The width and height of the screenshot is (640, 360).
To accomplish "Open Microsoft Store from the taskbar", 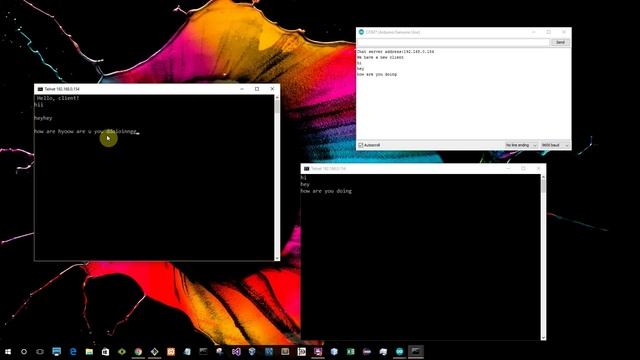I will point(105,351).
